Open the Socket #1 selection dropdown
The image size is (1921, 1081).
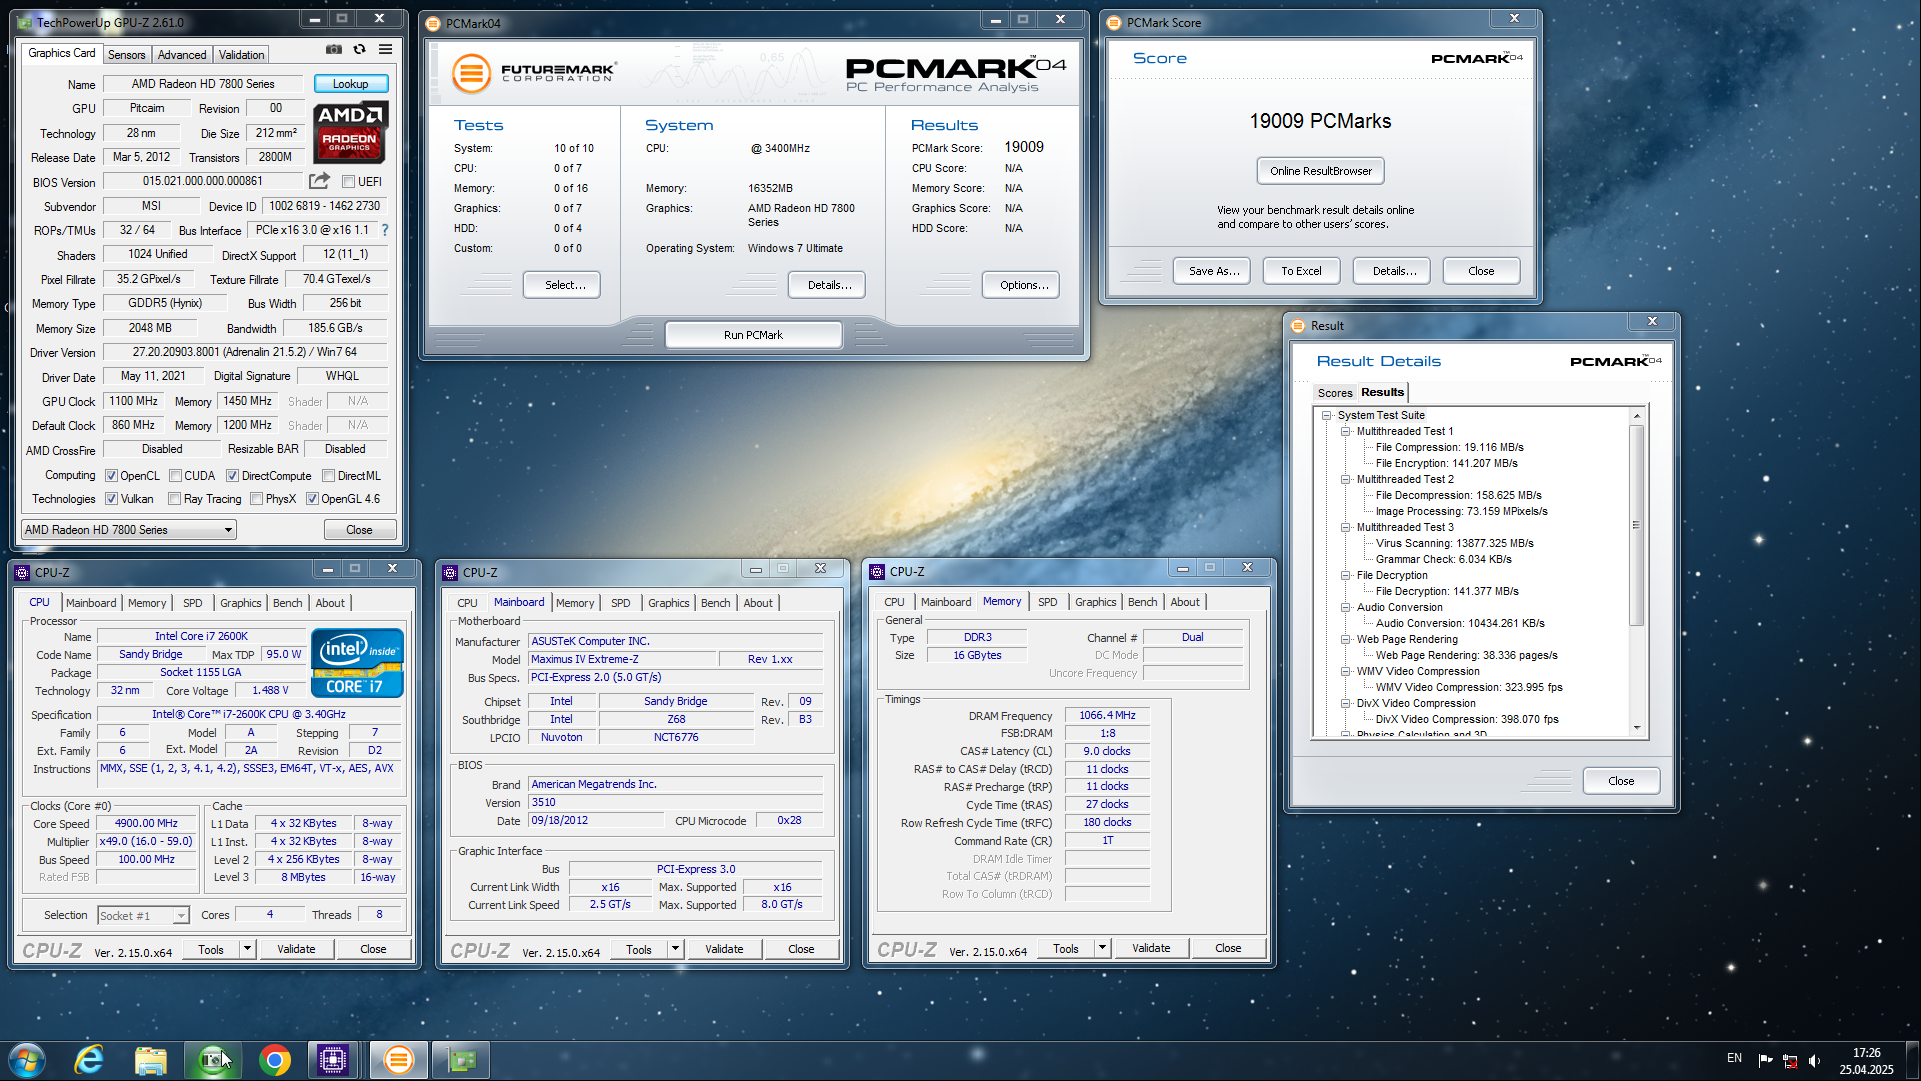(x=143, y=915)
